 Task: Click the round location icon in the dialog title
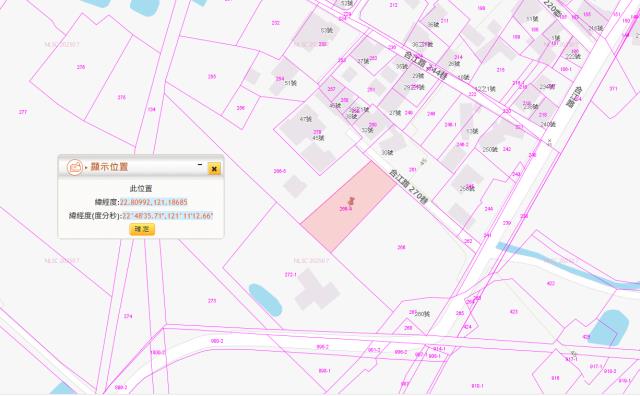(75, 167)
